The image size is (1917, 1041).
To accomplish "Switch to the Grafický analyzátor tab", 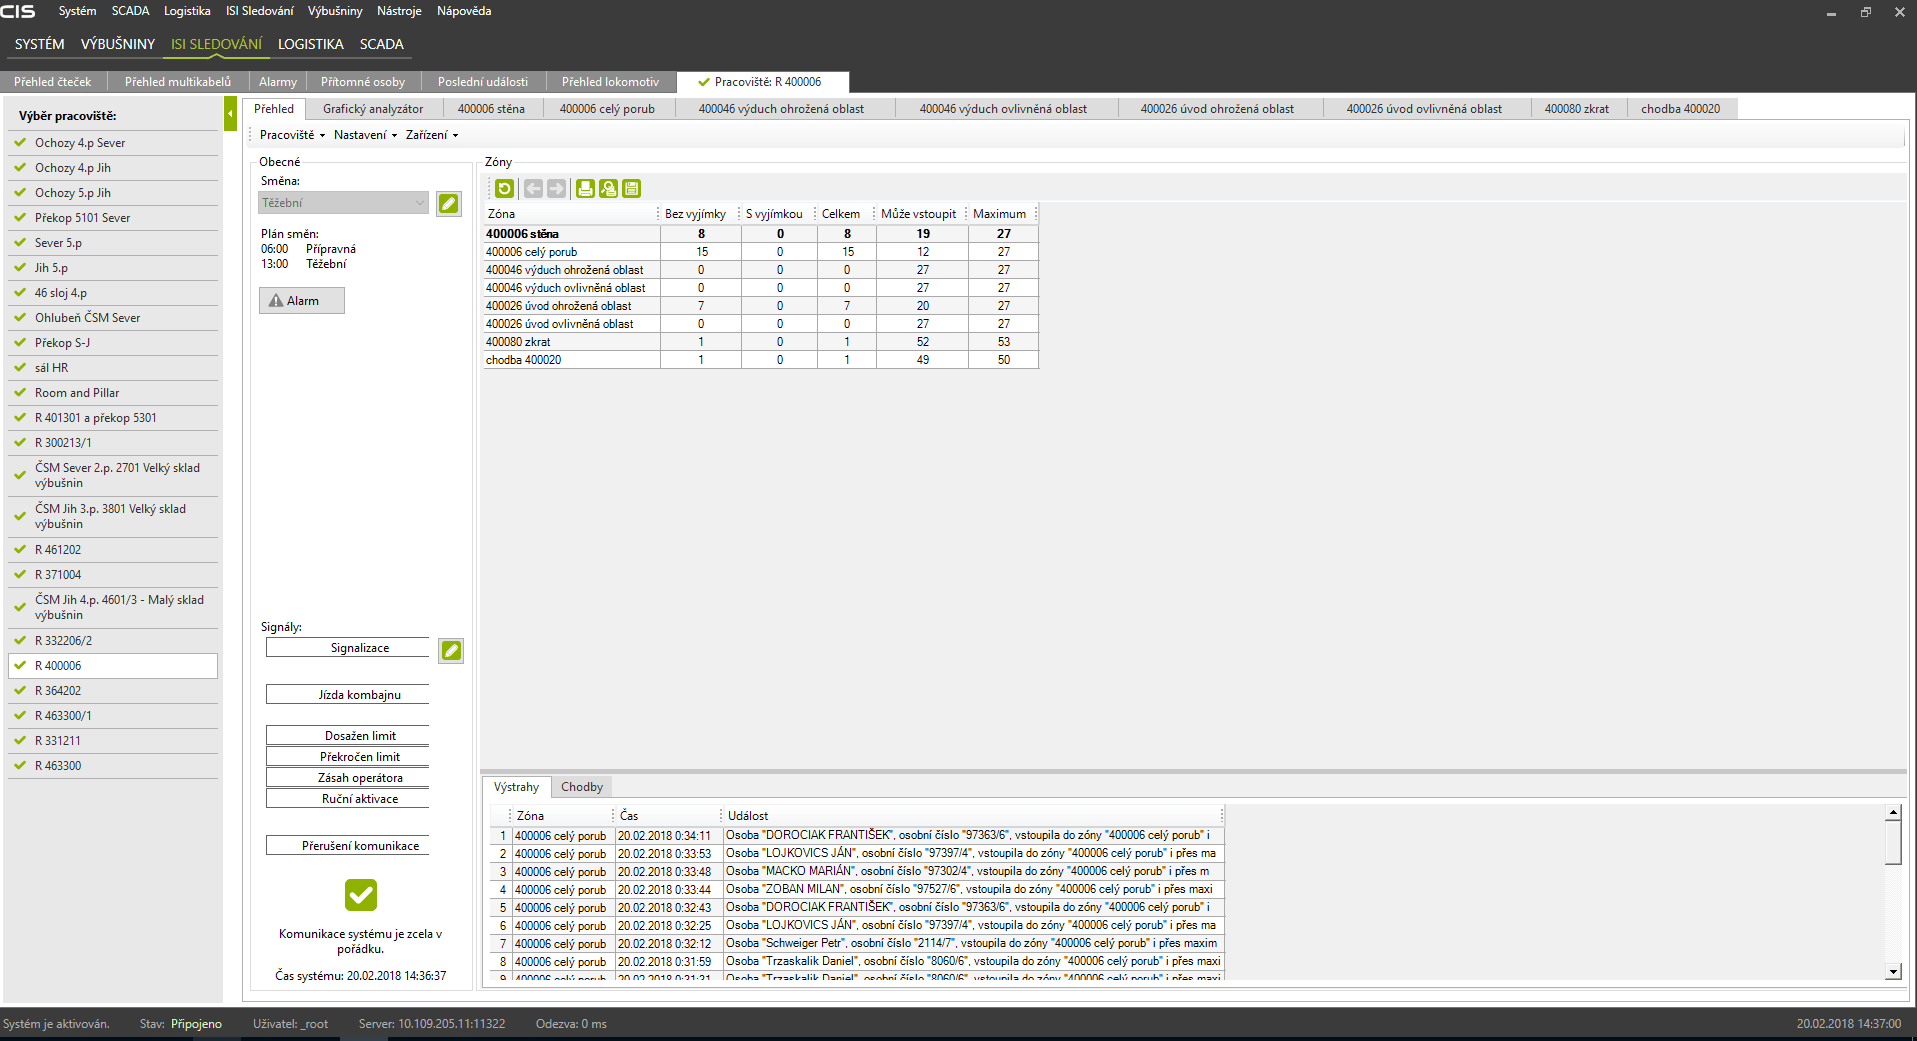I will click(372, 109).
